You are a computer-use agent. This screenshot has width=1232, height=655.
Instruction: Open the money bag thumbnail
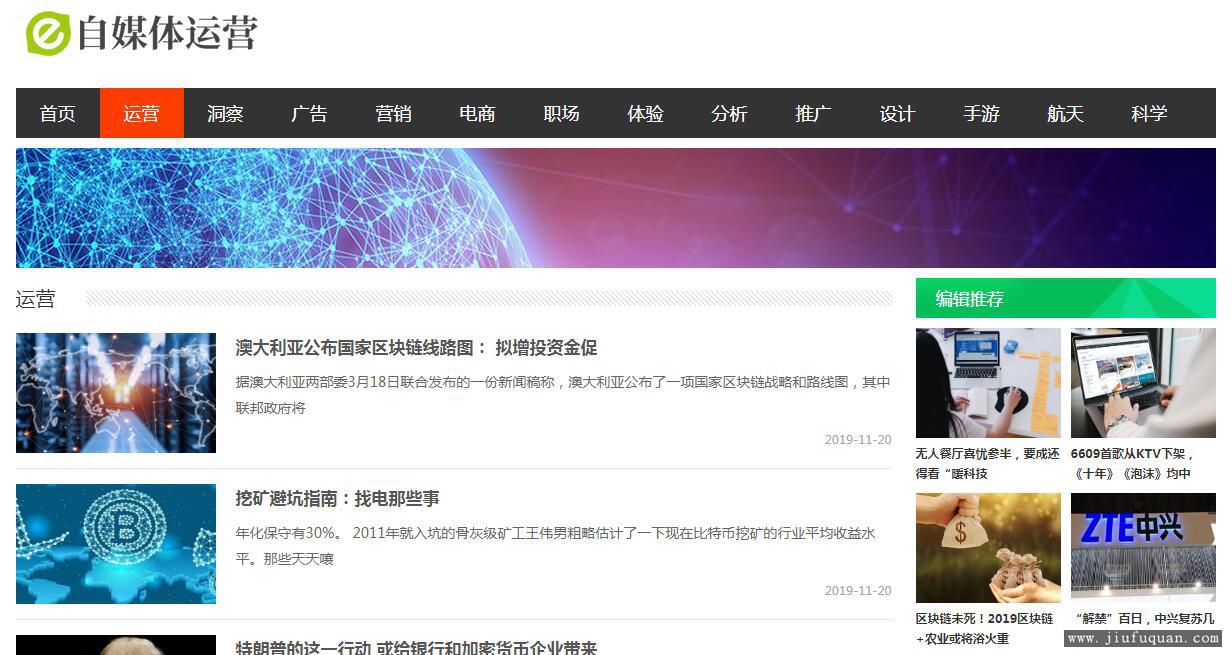988,548
